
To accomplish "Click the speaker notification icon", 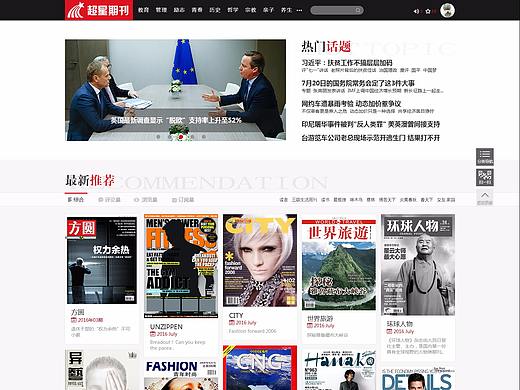I will coord(416,11).
